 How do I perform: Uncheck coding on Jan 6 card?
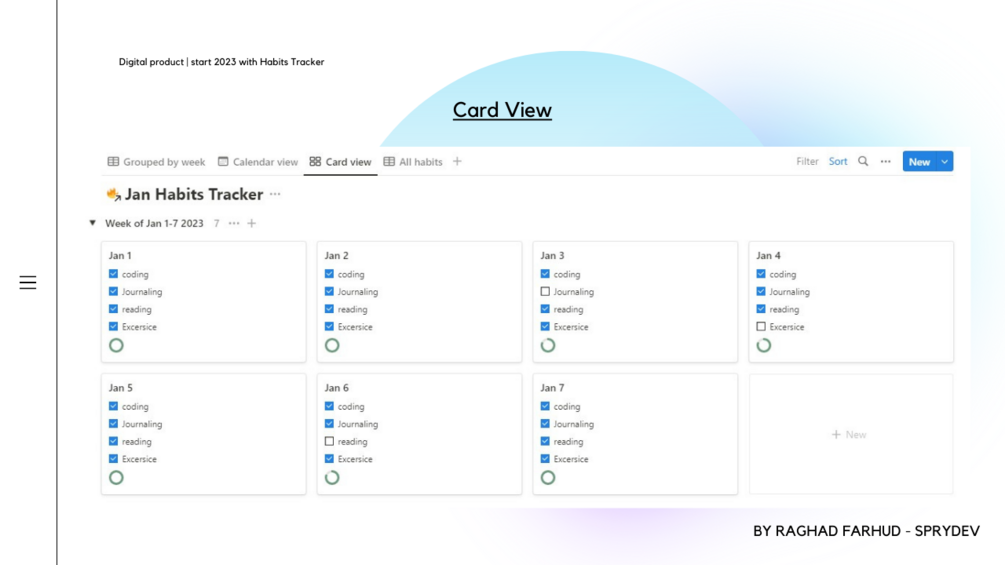pyautogui.click(x=329, y=406)
